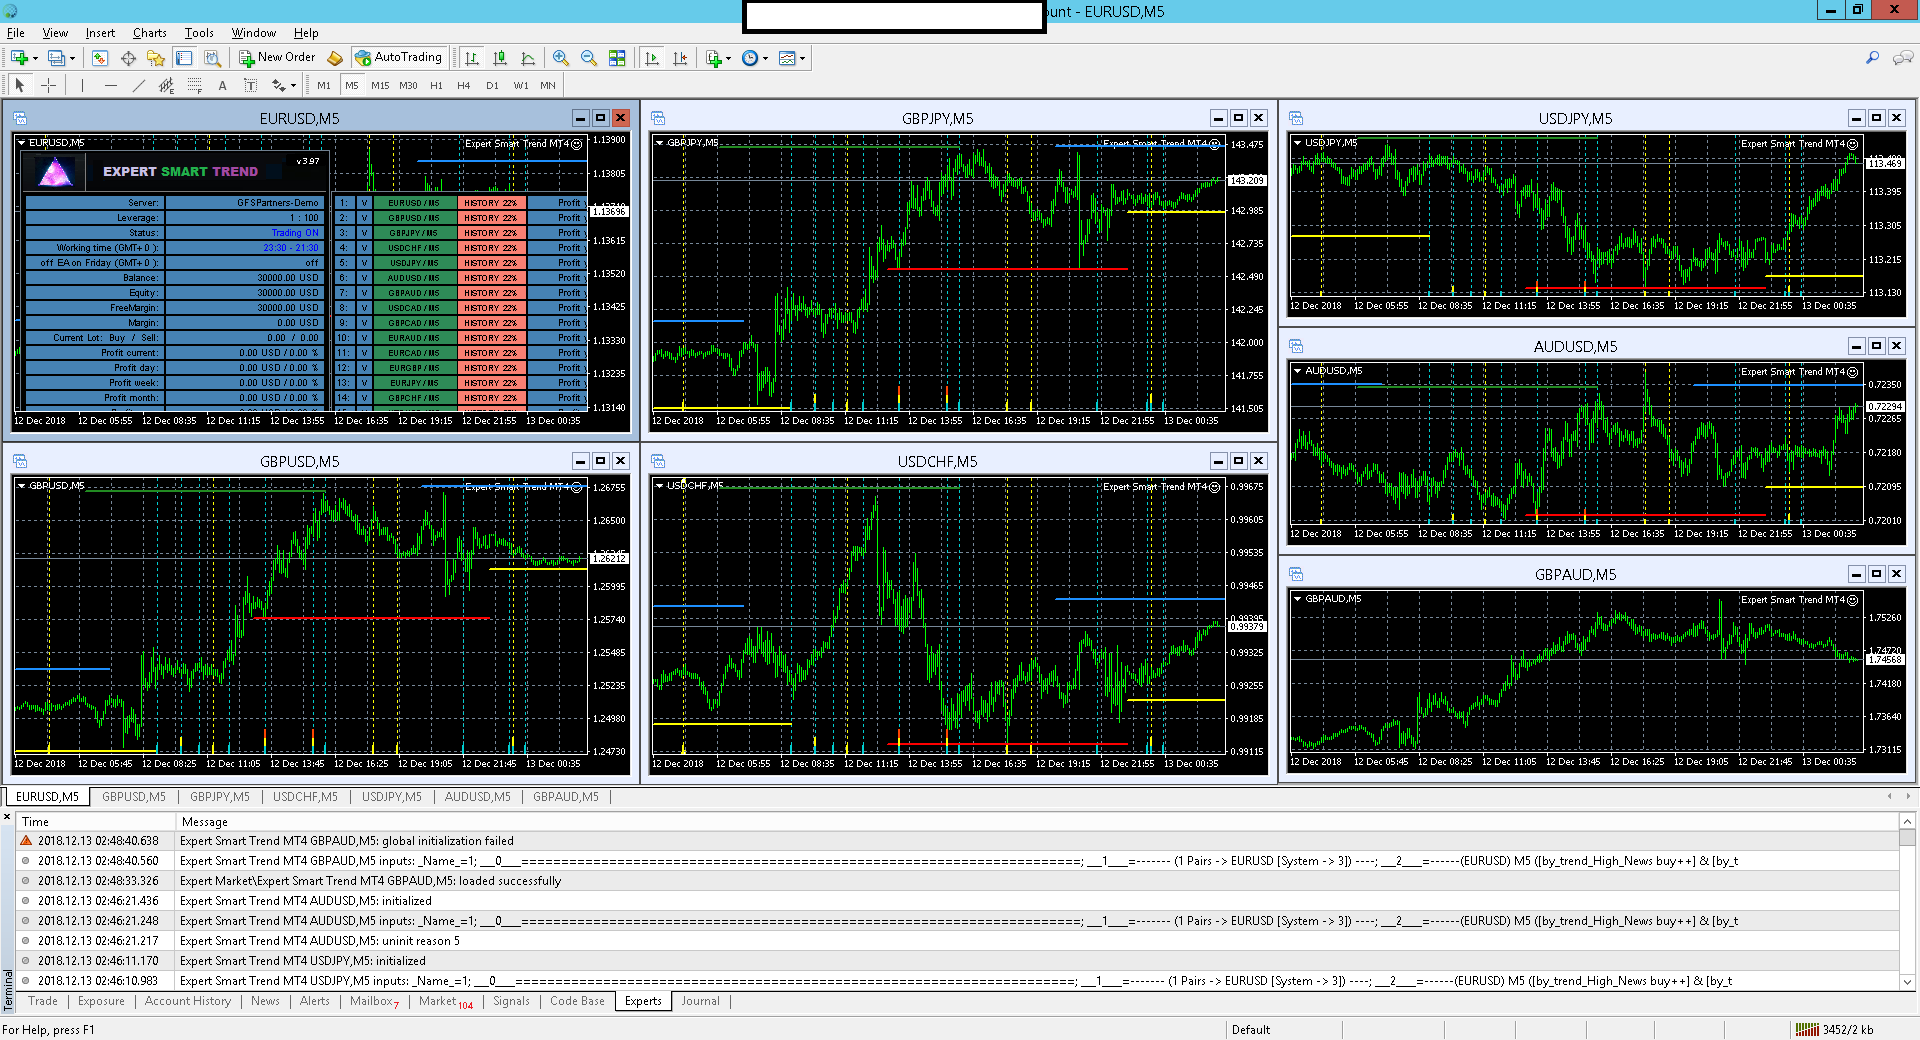Toggle the V checkbox for the USDJPY pair
Viewport: 1920px width, 1040px height.
coord(364,263)
